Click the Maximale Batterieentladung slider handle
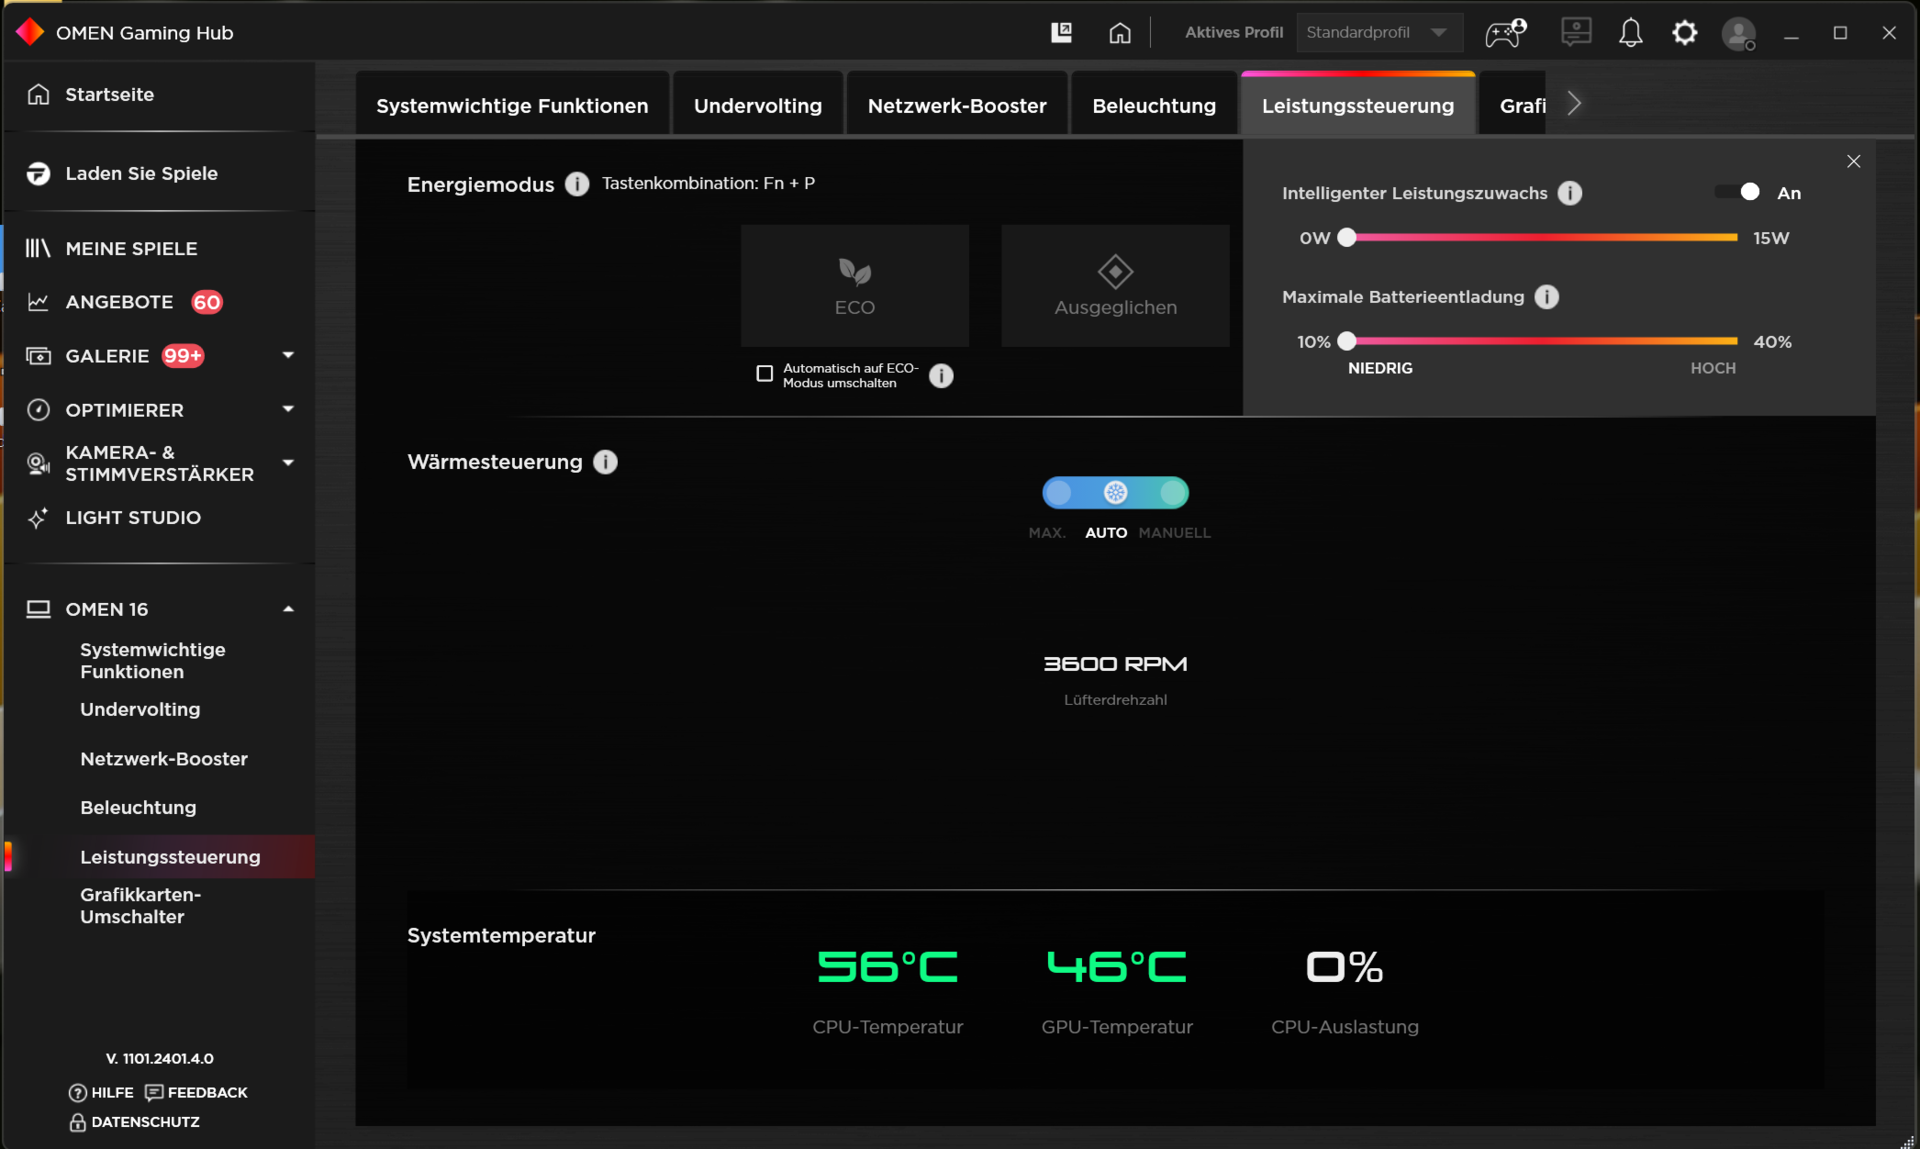This screenshot has height=1149, width=1920. (1347, 341)
